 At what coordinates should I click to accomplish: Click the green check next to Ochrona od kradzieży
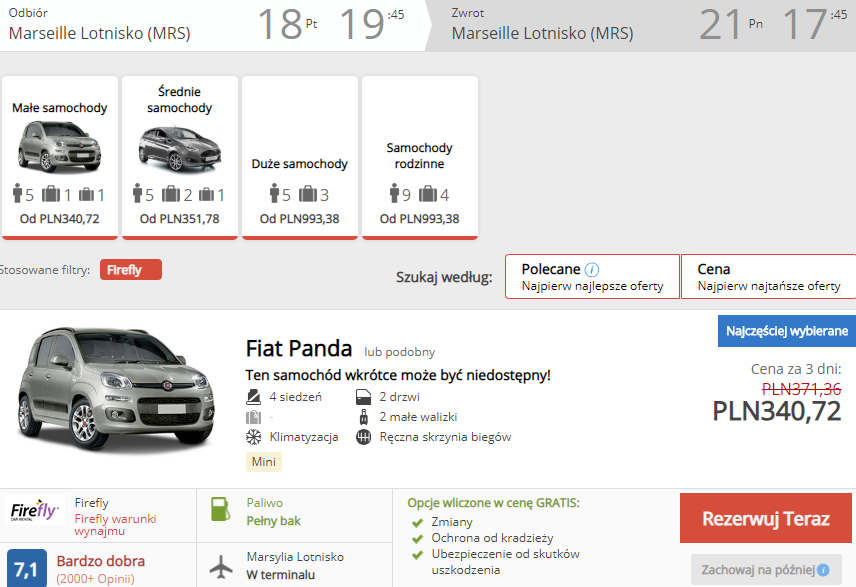(x=418, y=539)
